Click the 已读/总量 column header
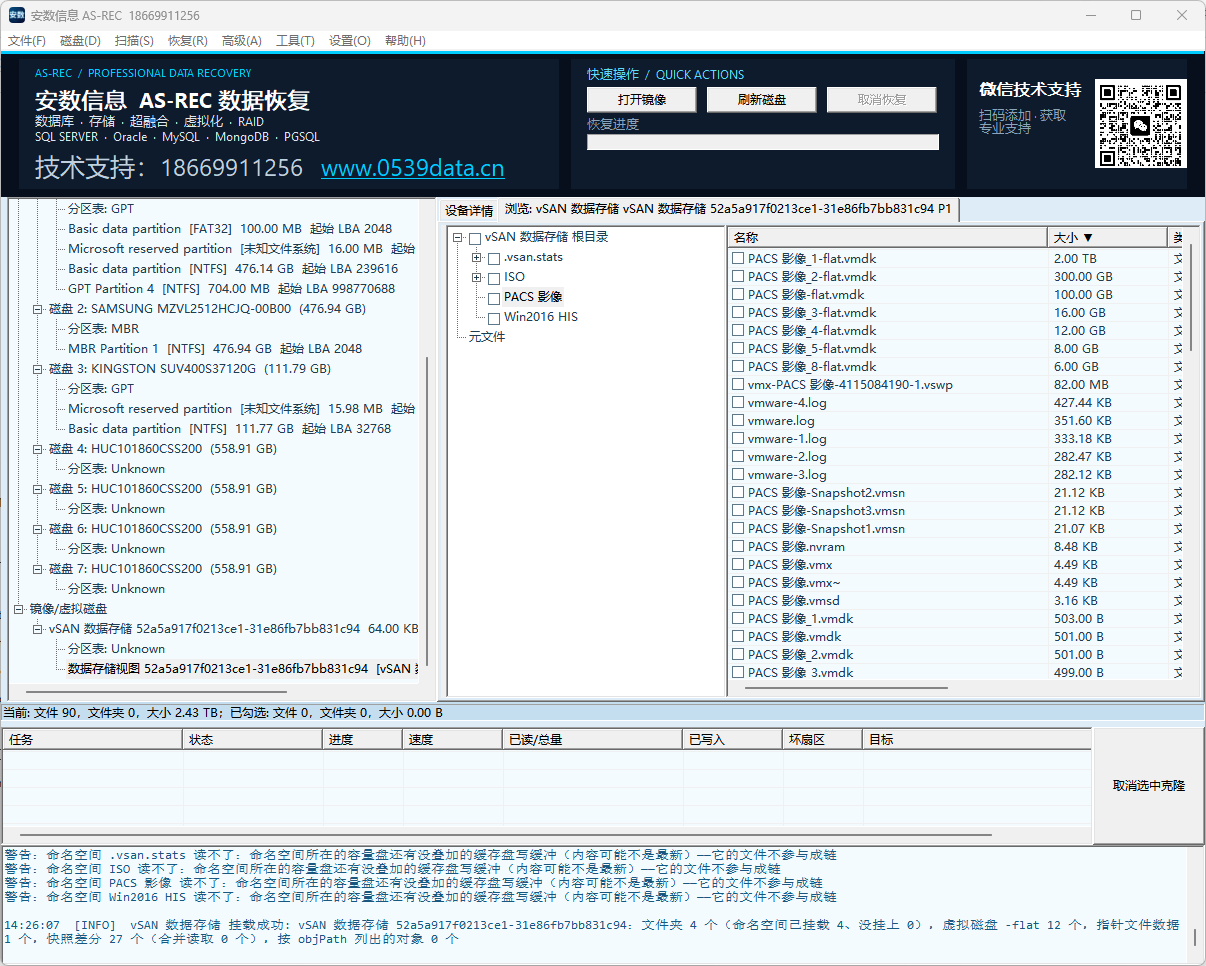The width and height of the screenshot is (1206, 966). point(593,739)
